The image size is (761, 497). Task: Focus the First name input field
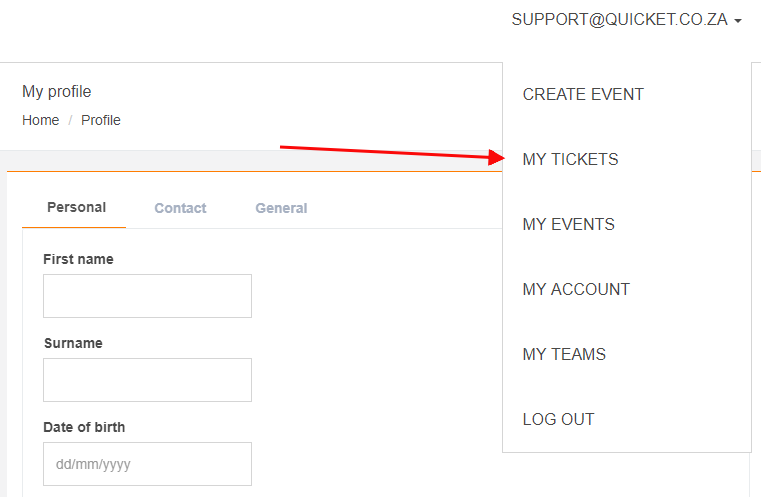click(147, 296)
